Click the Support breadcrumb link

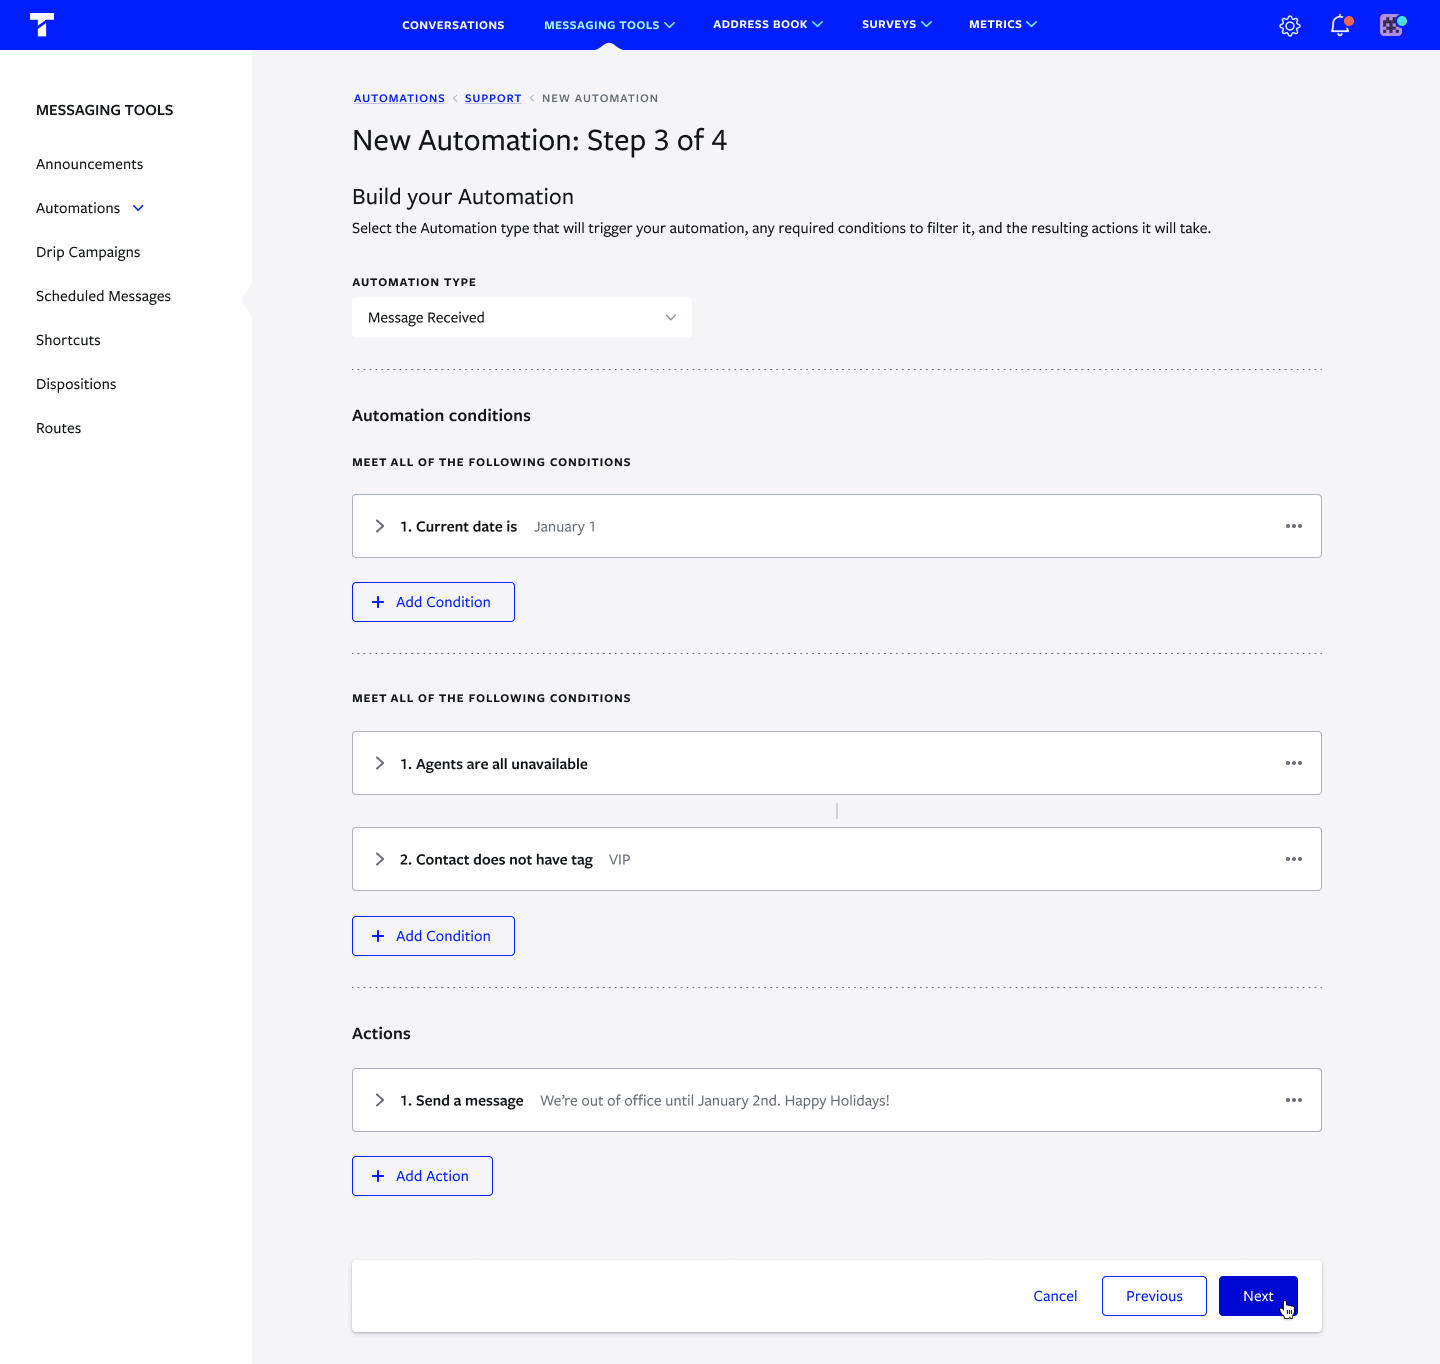(x=493, y=98)
